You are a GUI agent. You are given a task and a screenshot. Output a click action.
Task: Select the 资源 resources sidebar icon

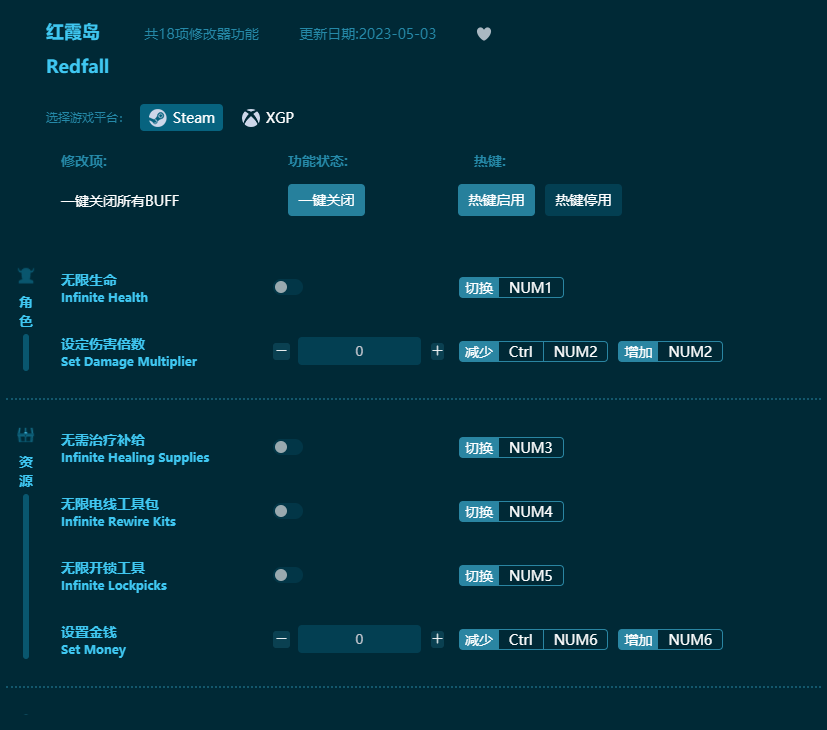(24, 434)
